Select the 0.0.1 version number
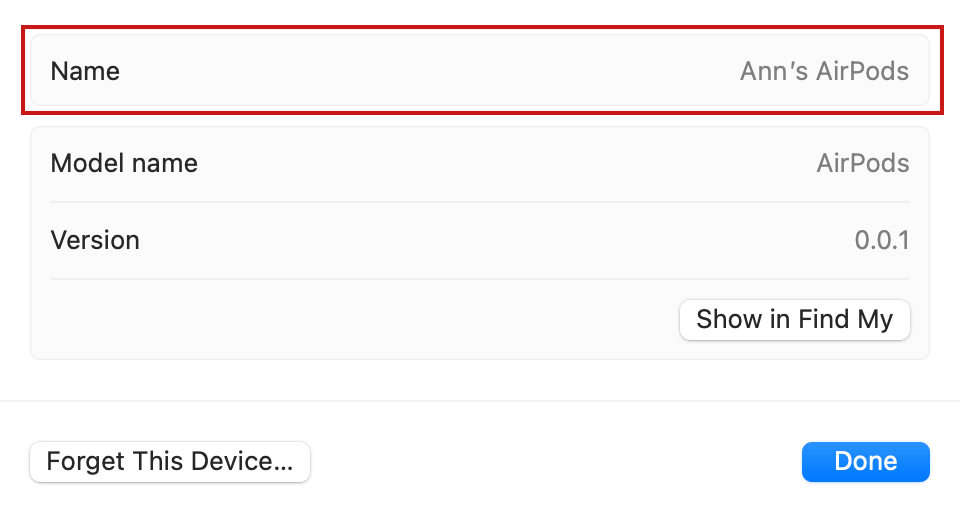Screen dimensions: 960x516 881,241
